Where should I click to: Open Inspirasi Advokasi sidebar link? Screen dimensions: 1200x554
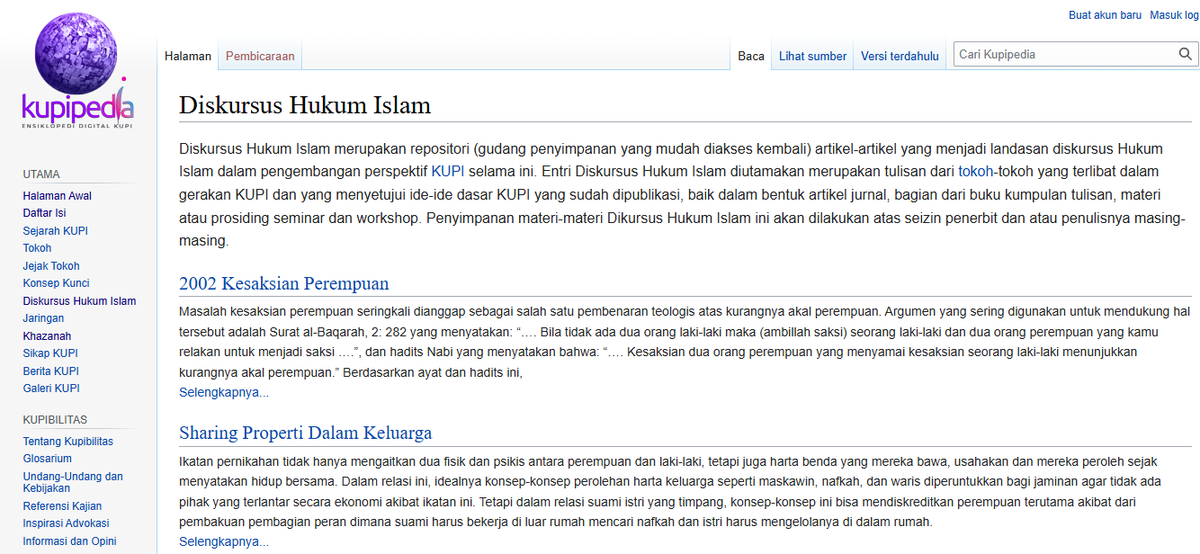coord(66,523)
